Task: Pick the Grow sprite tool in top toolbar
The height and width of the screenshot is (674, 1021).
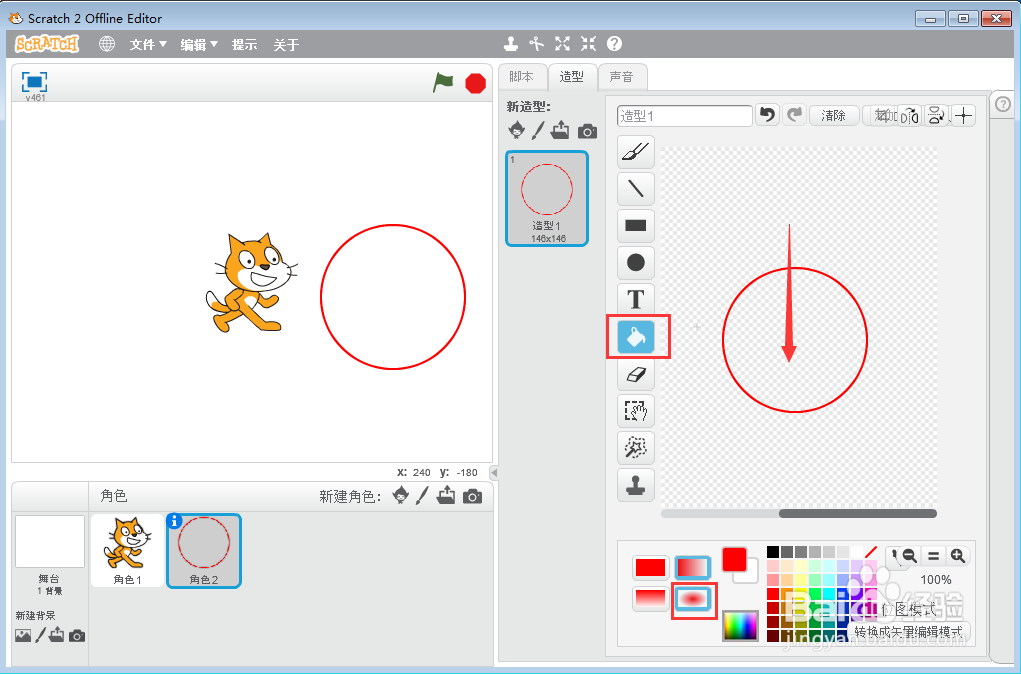Action: tap(563, 44)
